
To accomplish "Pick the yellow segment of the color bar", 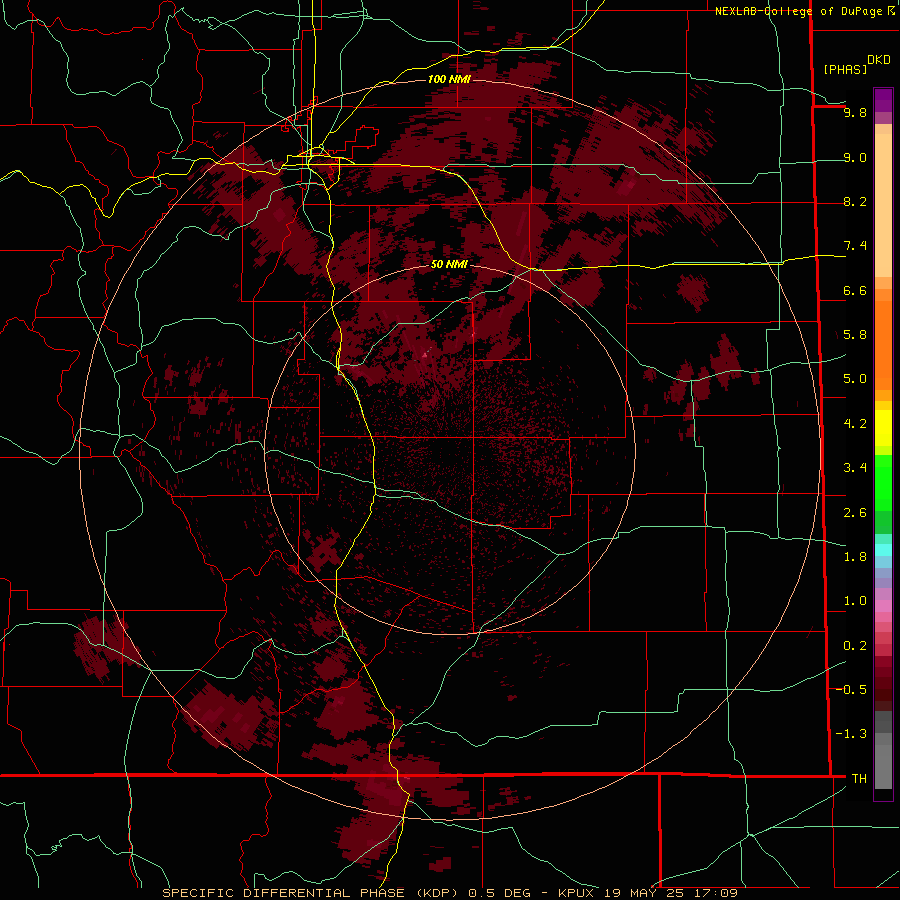I will pyautogui.click(x=883, y=428).
